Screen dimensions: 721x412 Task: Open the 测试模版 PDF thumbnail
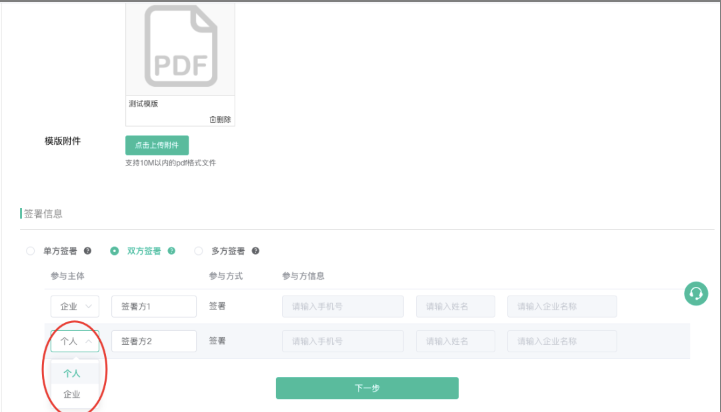tap(179, 48)
